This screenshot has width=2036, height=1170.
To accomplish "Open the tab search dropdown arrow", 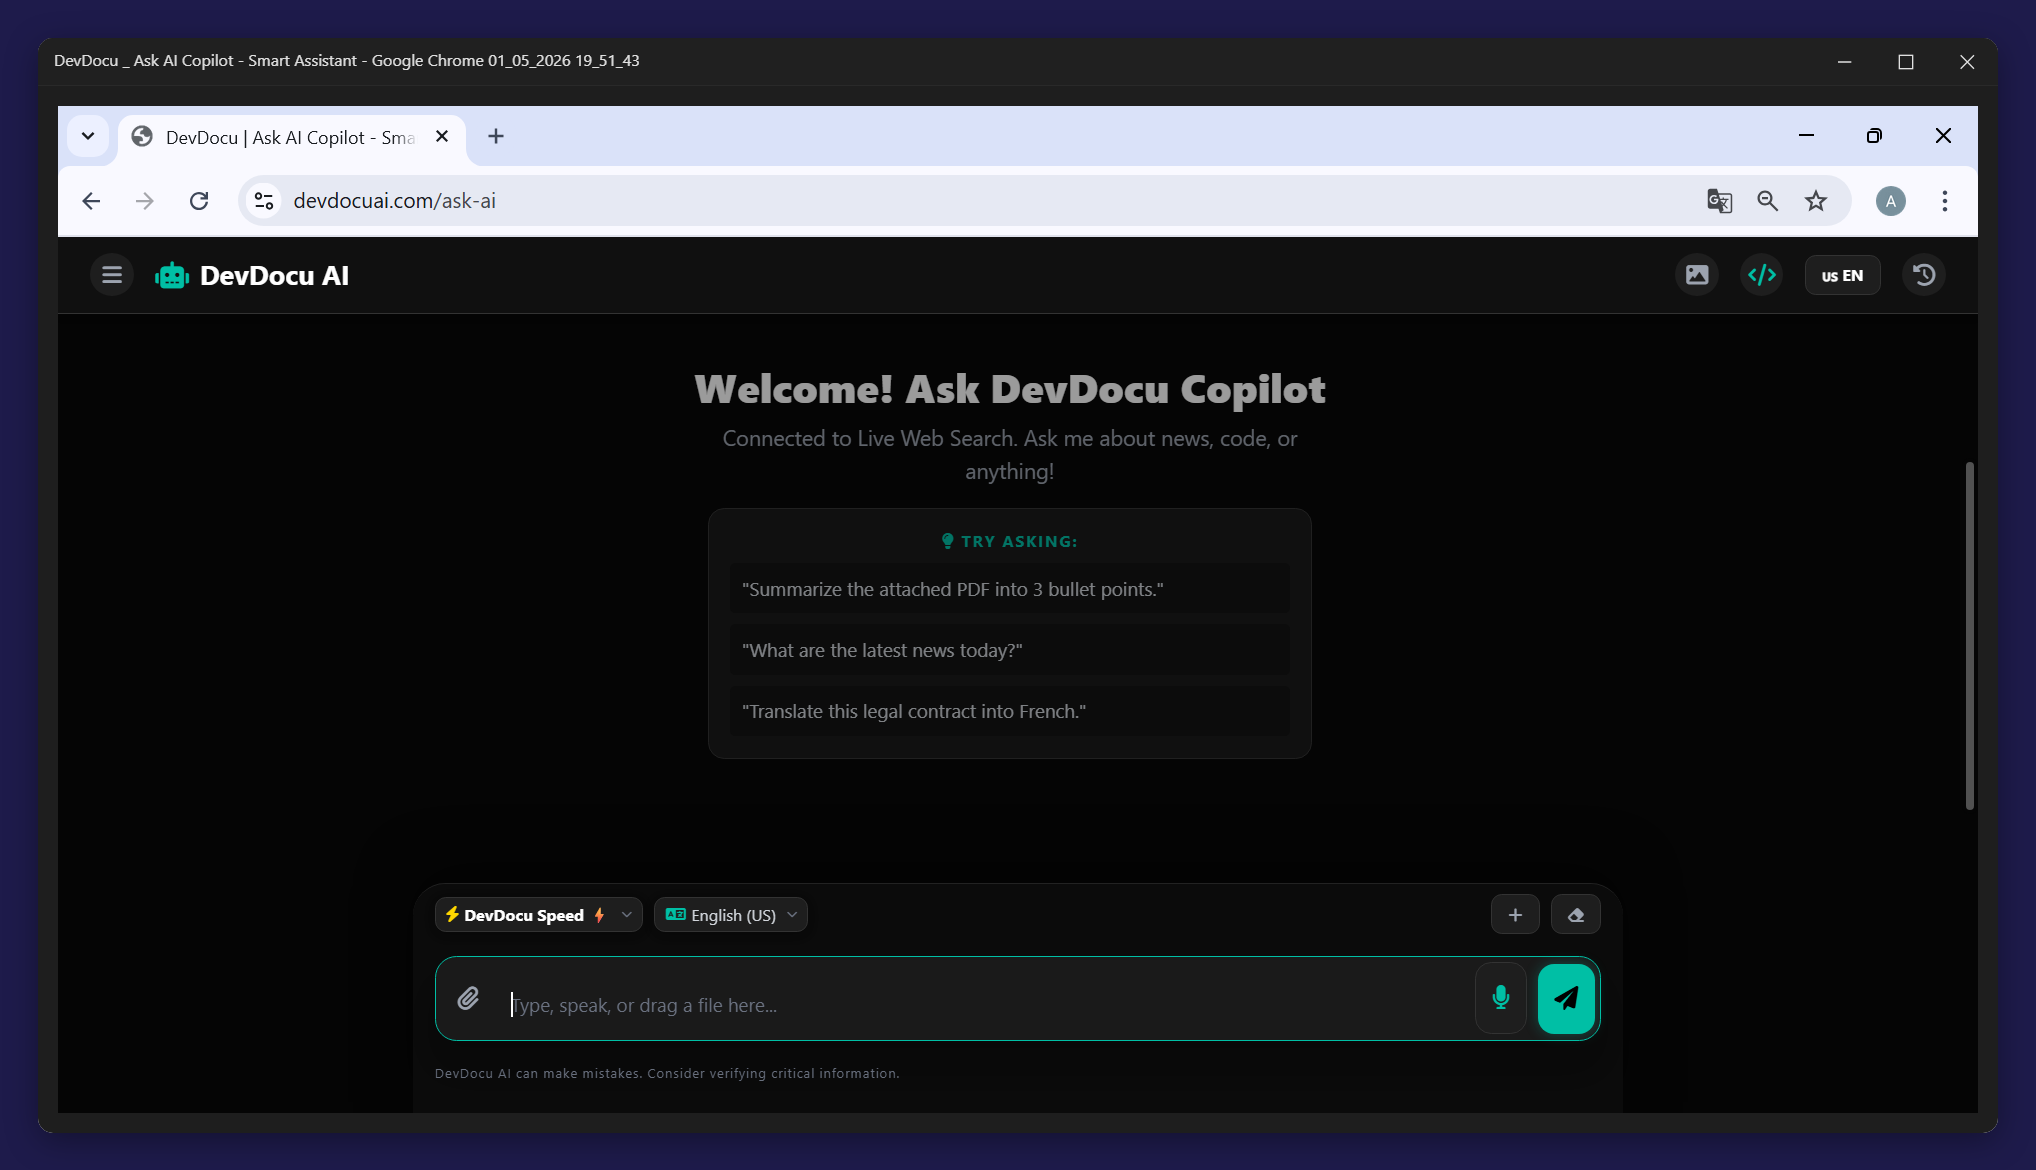I will tap(88, 136).
